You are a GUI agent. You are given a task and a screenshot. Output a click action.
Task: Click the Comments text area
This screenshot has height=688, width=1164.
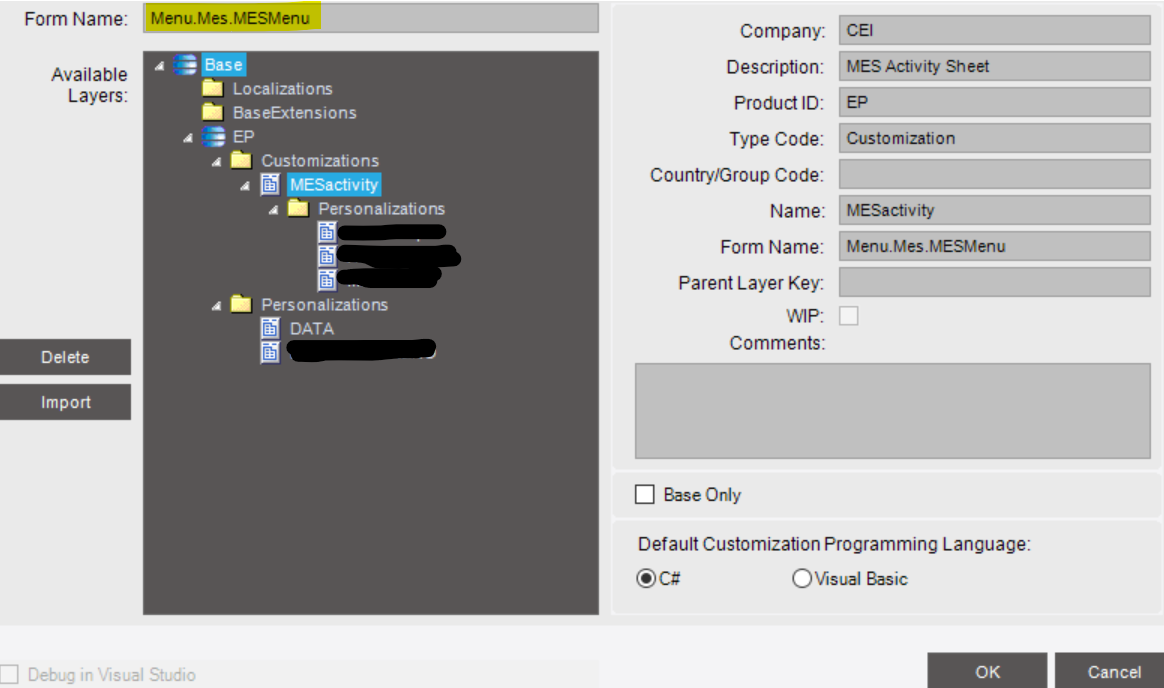tap(892, 410)
